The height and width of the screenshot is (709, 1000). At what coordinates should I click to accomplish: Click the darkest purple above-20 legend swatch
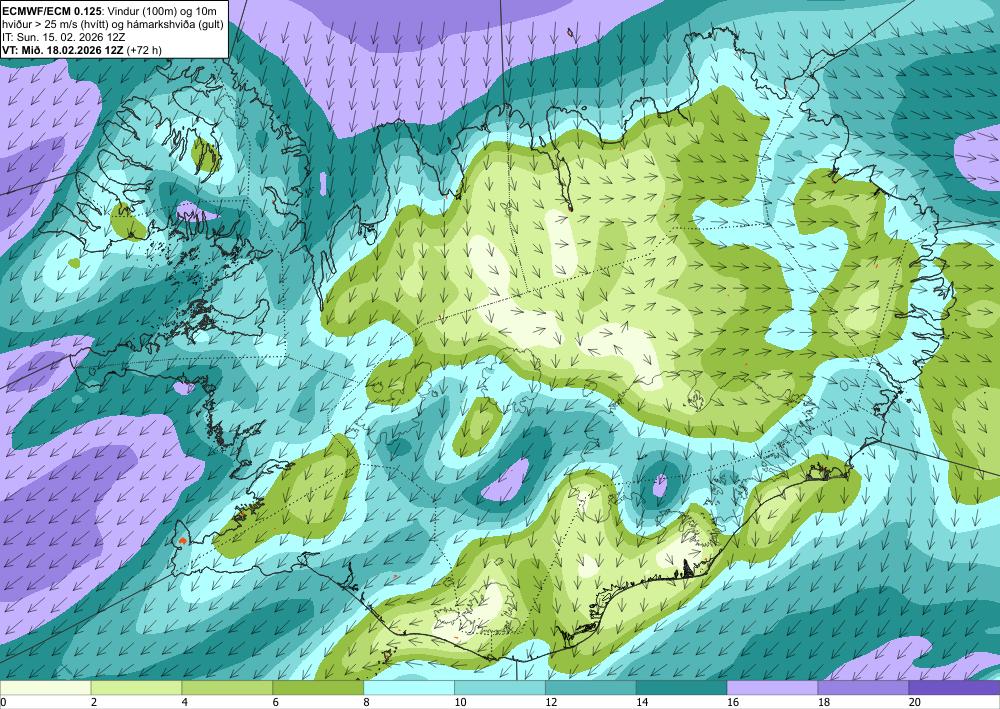click(955, 687)
